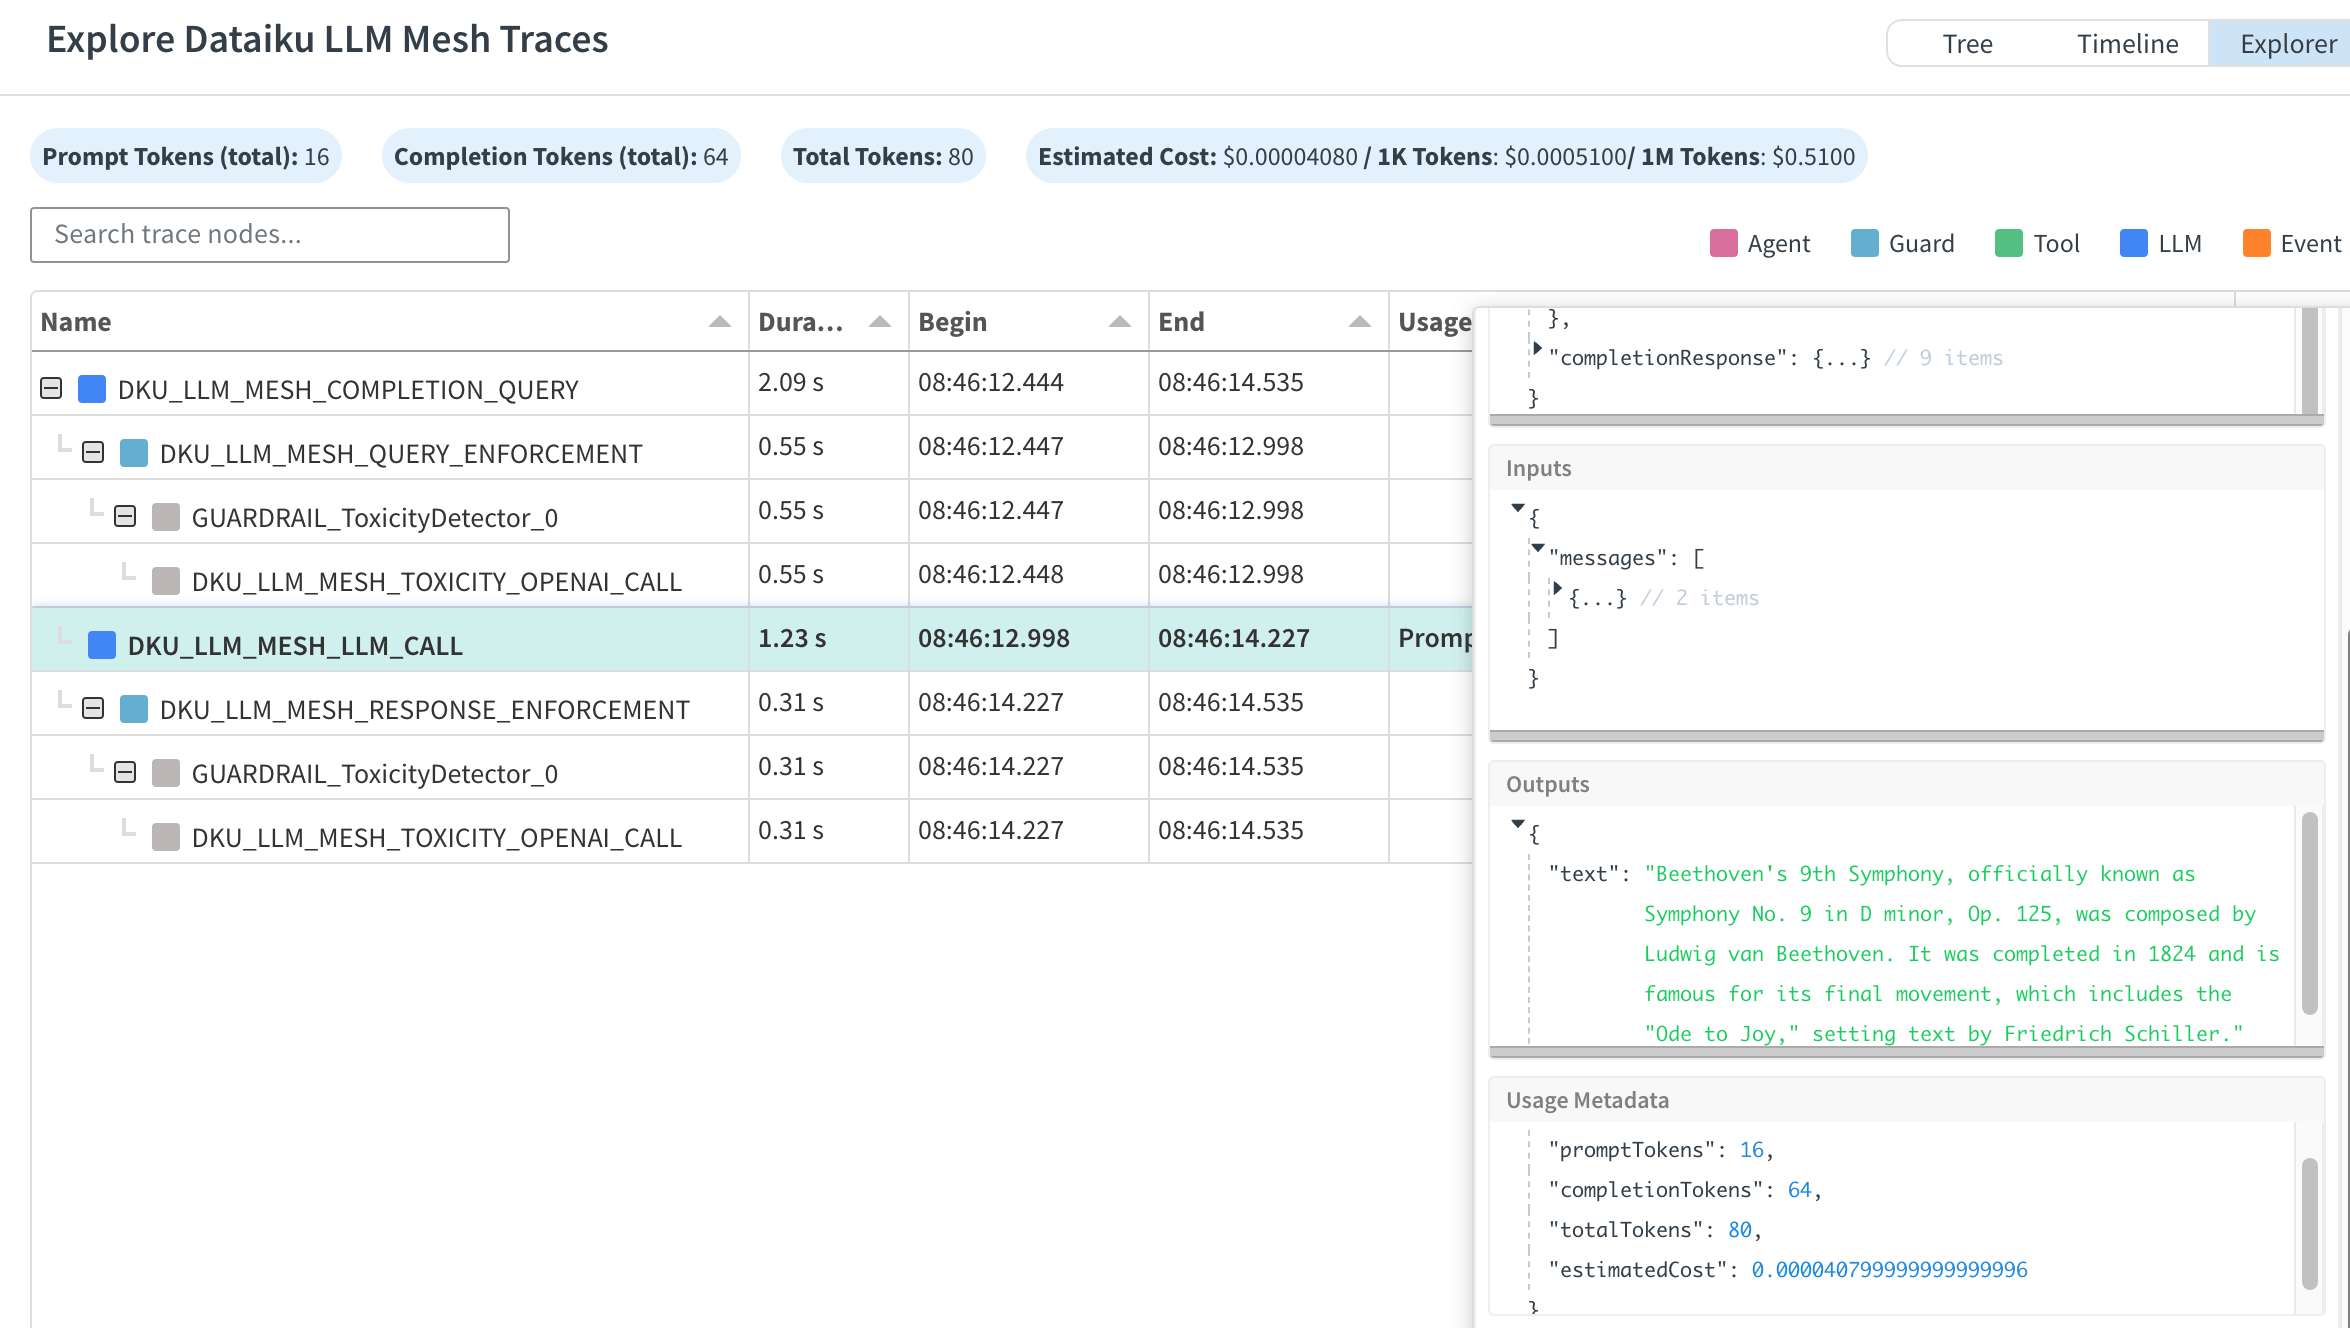This screenshot has height=1328, width=2350.
Task: Sort by the Duration column arrow
Action: pos(879,322)
